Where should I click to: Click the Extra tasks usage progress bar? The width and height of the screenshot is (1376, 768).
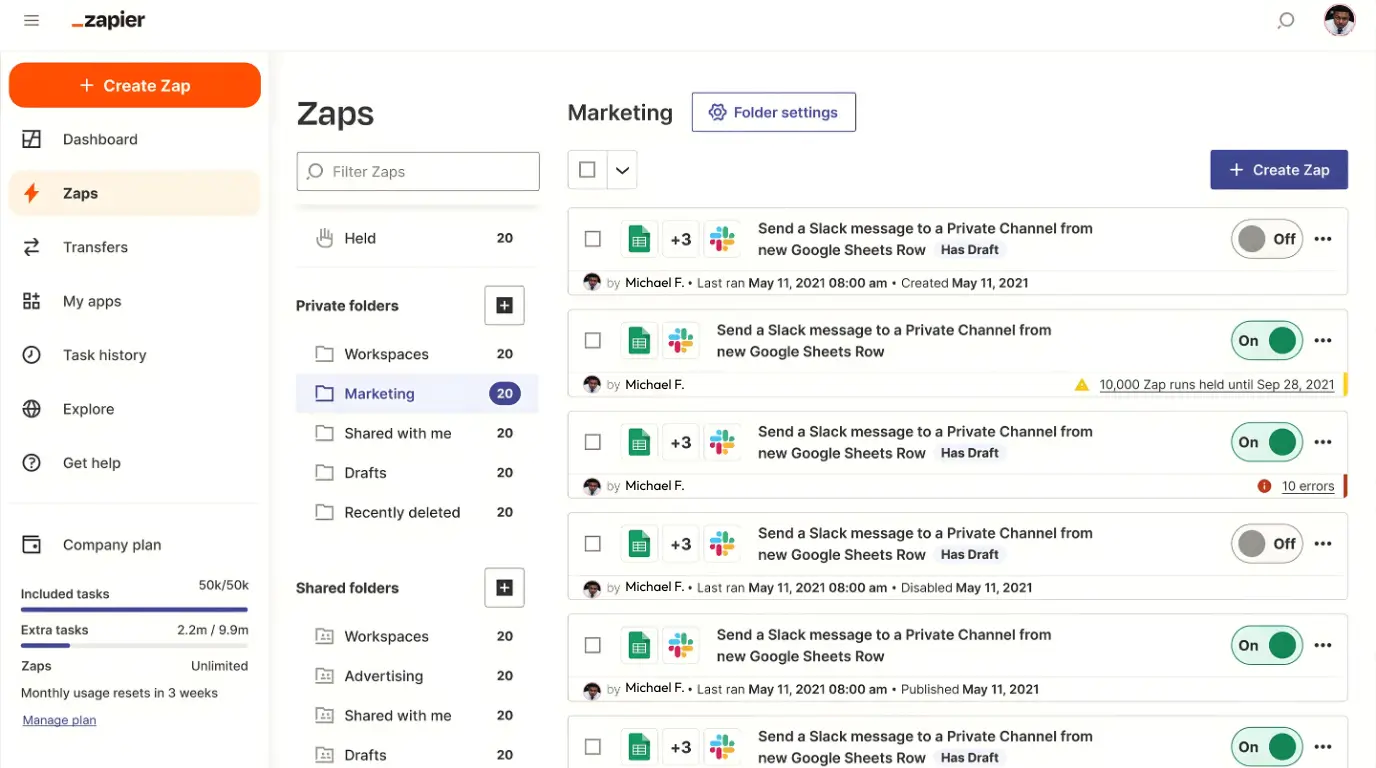pyautogui.click(x=134, y=645)
